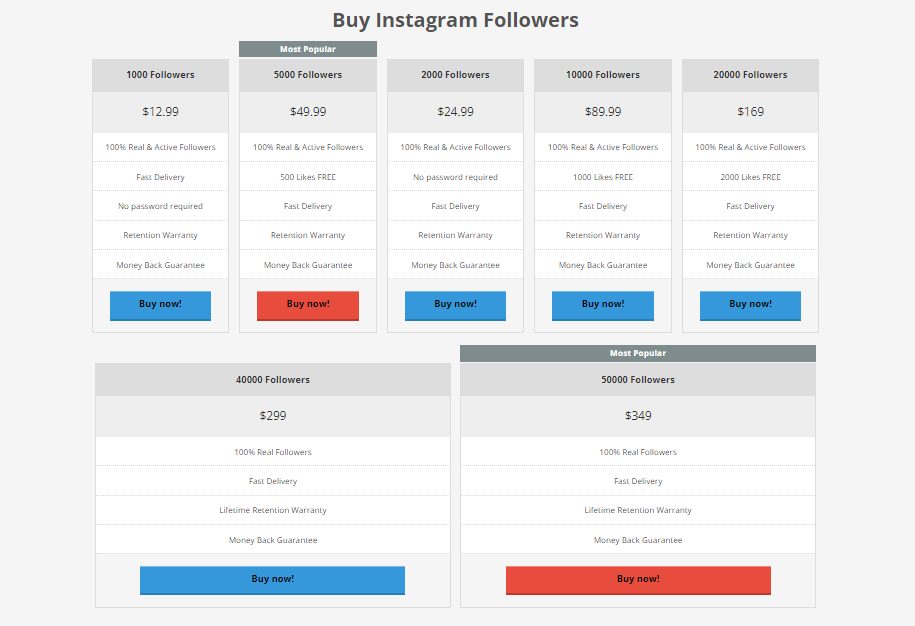Click the 500 Likes FREE feature
Screen dimensions: 915x626
308,177
